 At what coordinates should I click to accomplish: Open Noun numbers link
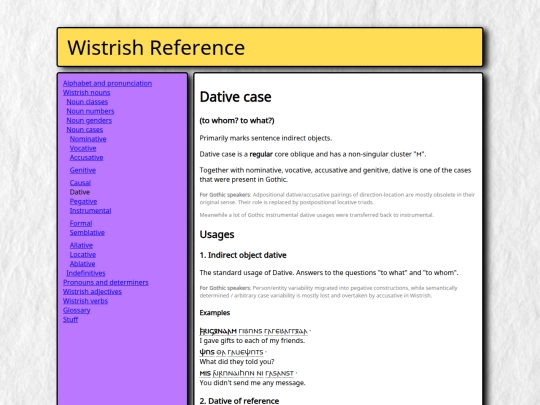(x=90, y=111)
